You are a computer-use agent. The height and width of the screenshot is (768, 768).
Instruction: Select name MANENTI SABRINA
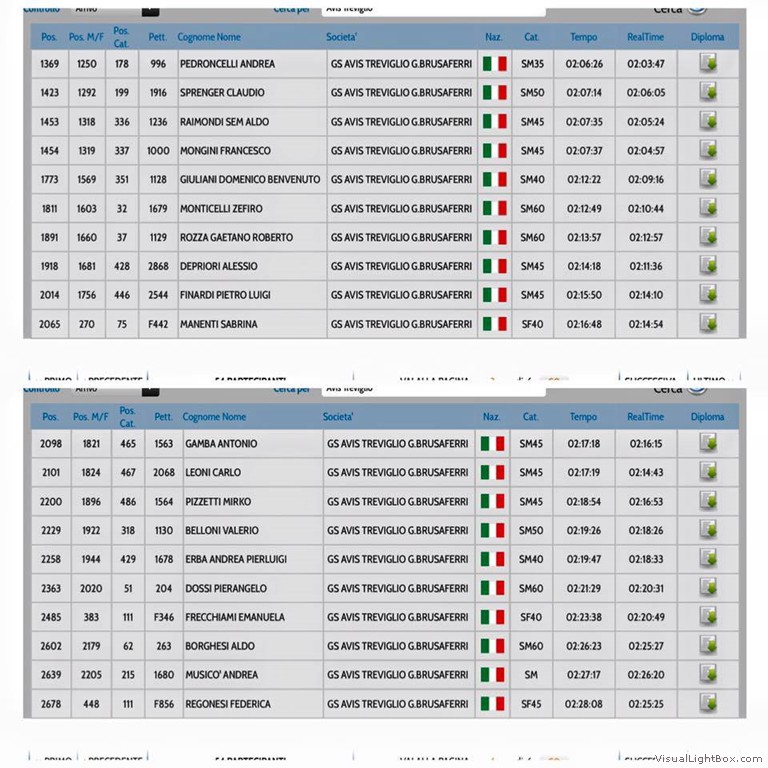[218, 324]
